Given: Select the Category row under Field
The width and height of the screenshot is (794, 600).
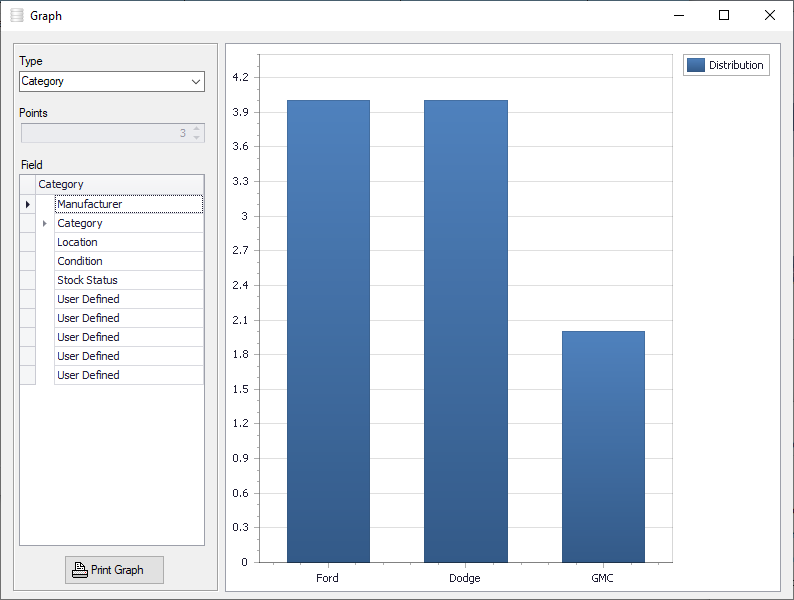Looking at the screenshot, I should tap(129, 223).
